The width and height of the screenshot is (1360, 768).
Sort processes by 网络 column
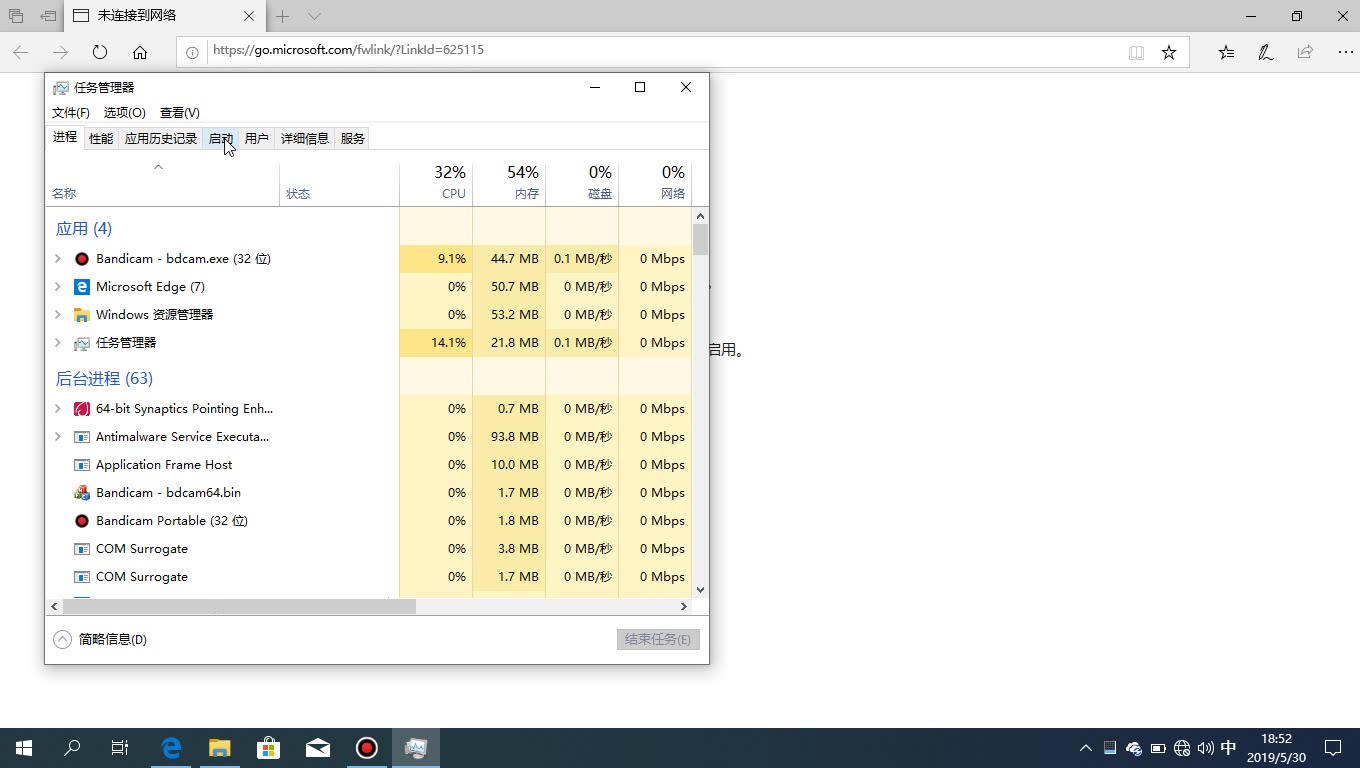pyautogui.click(x=655, y=183)
